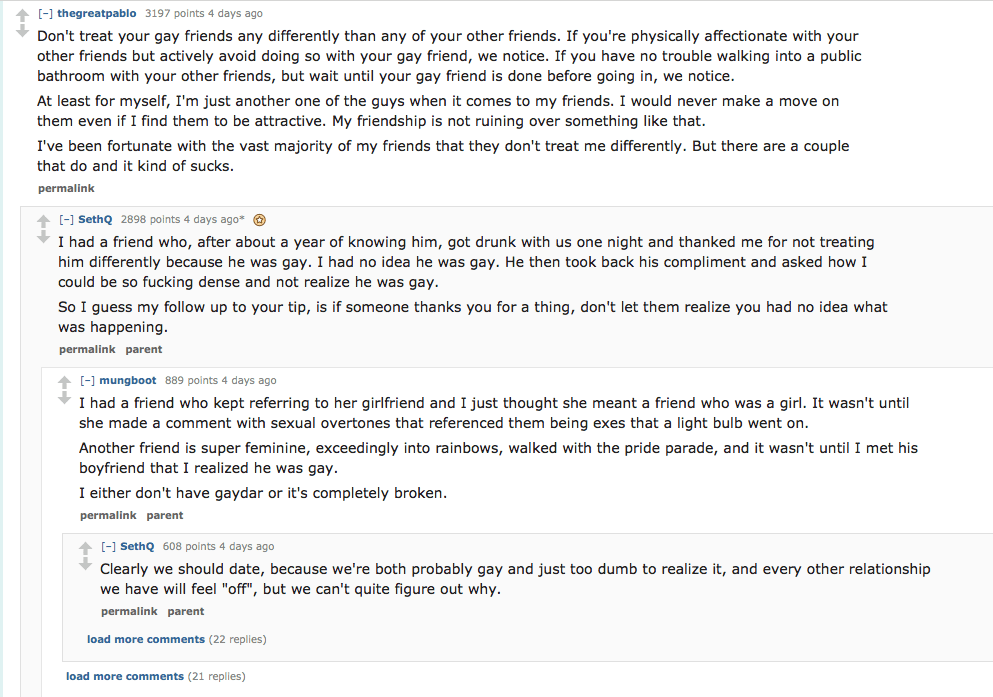The image size is (993, 697).
Task: Upvote mungboot's comment
Action: (x=64, y=382)
